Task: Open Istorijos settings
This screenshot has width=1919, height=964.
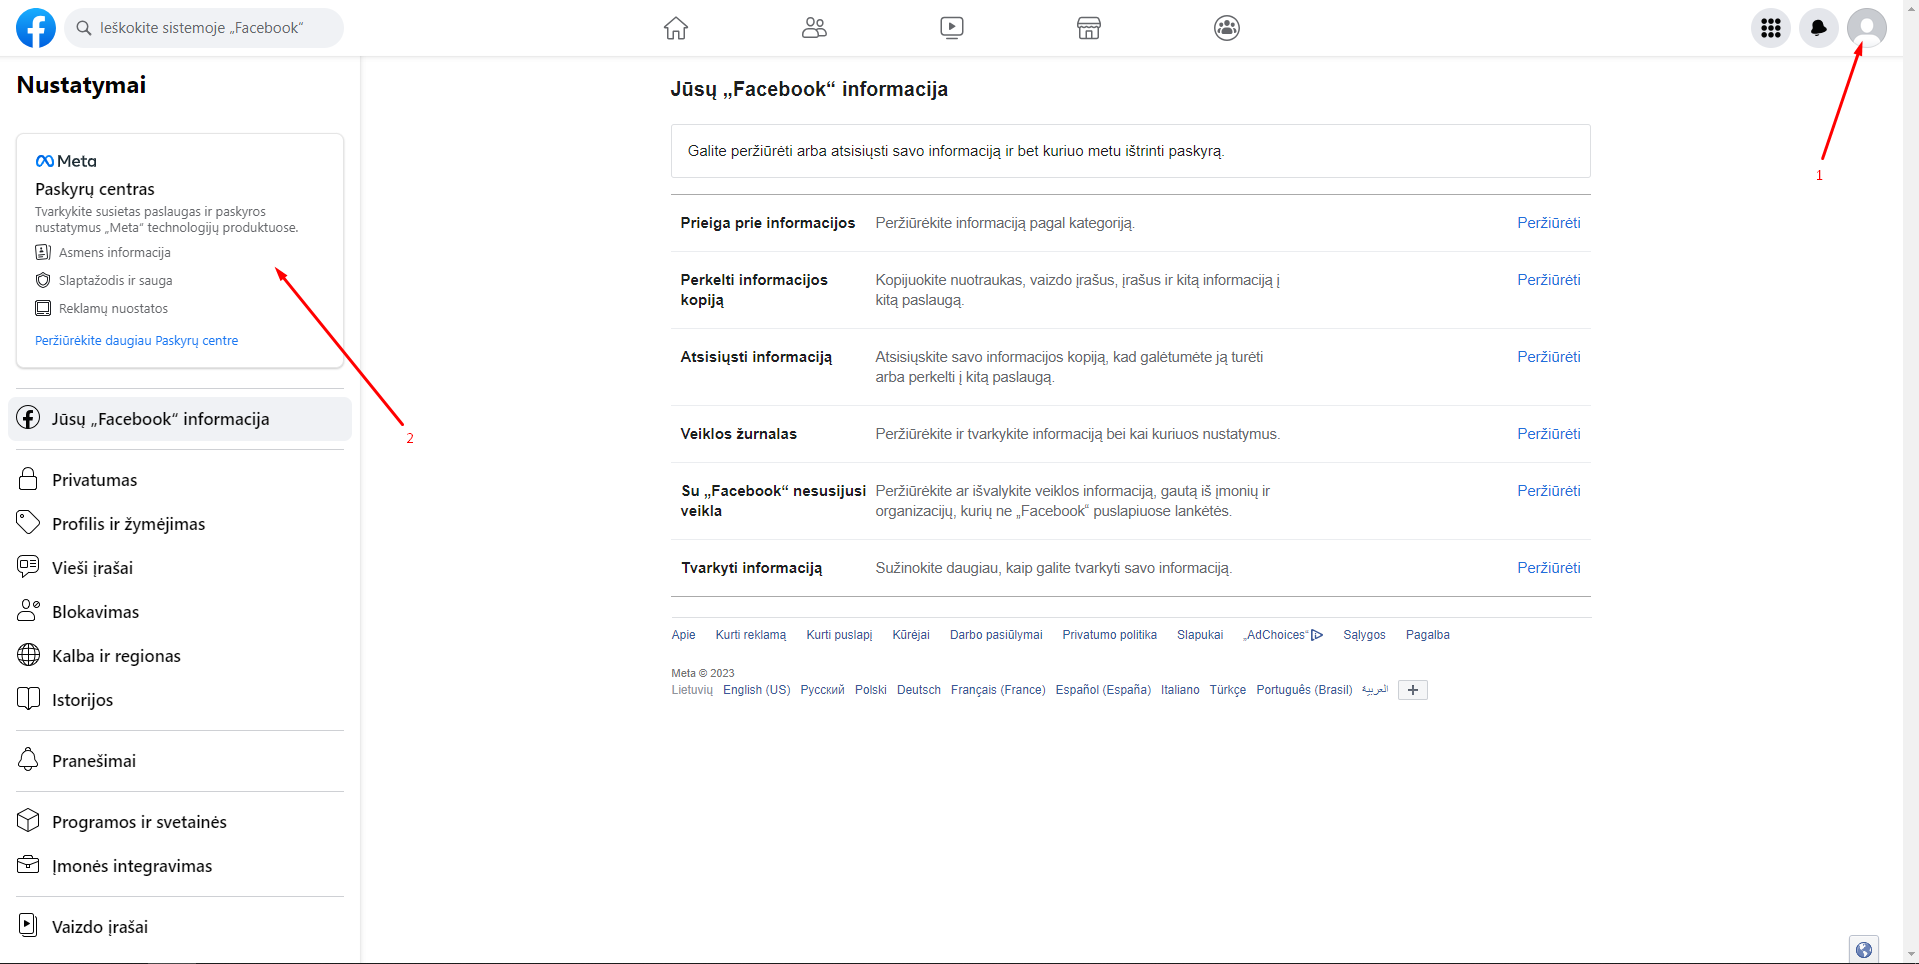Action: (180, 700)
